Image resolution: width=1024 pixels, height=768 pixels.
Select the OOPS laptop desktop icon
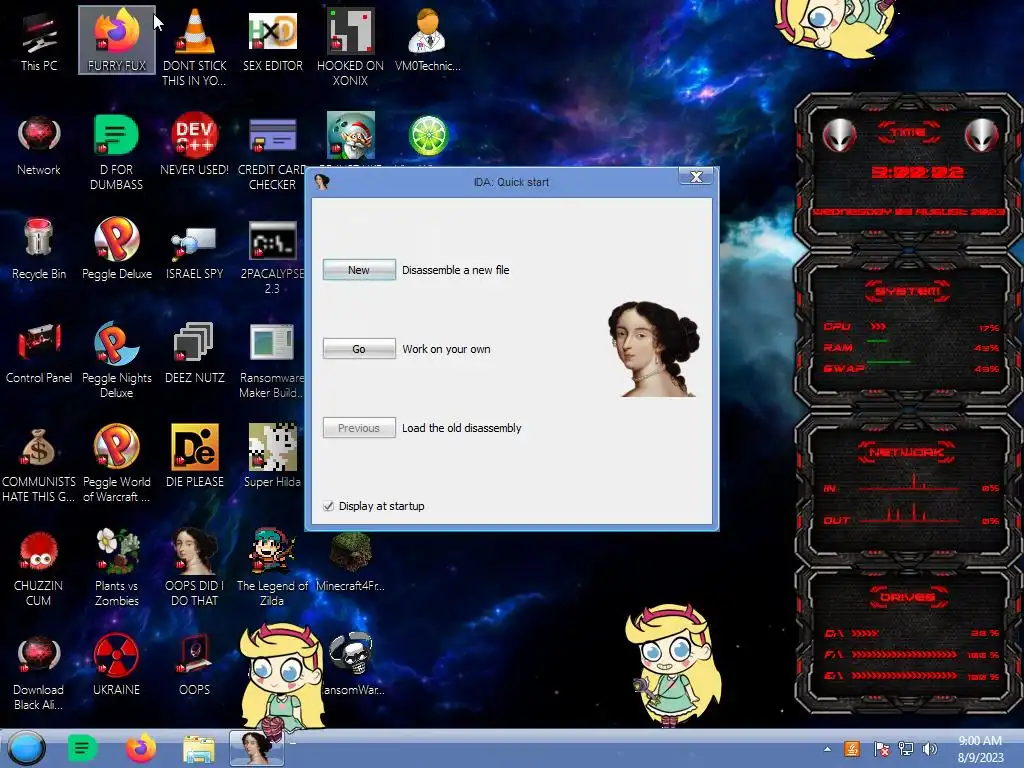pos(195,665)
